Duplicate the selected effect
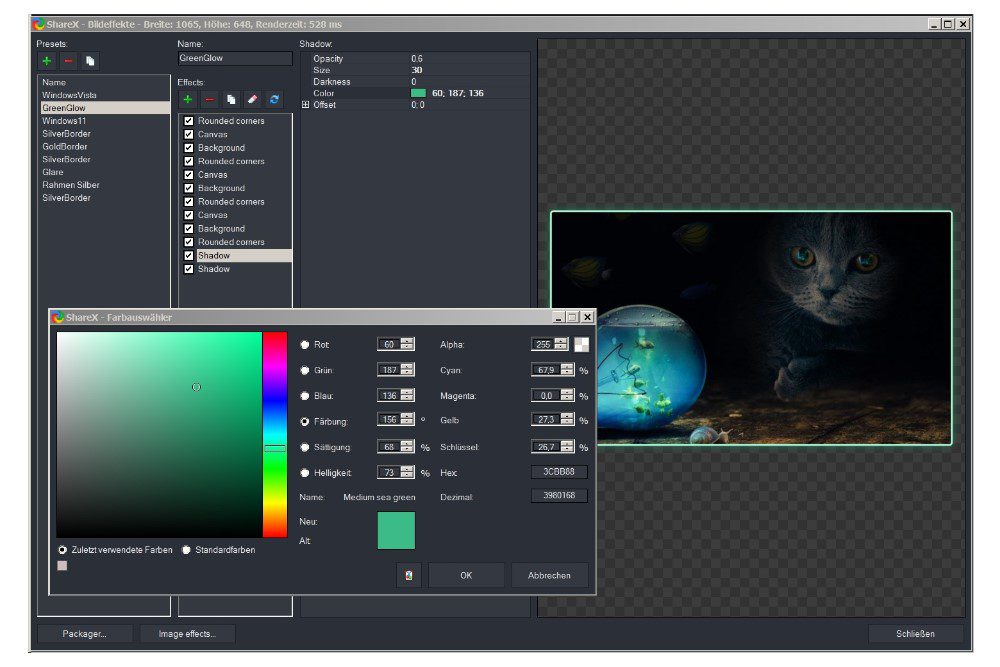Screen dimensions: 1000x667 click(231, 100)
